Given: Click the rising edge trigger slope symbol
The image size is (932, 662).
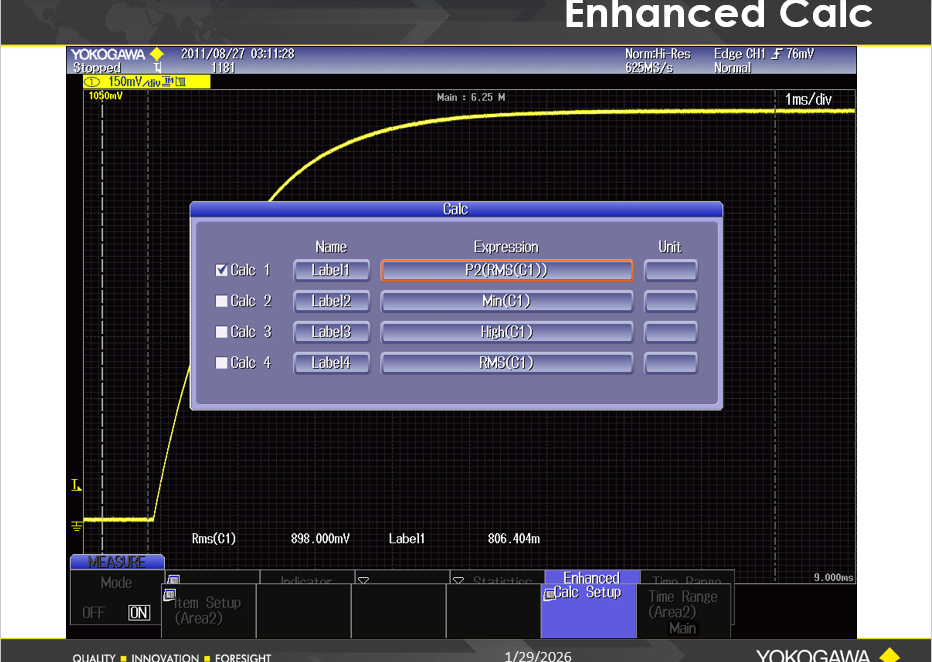Looking at the screenshot, I should point(776,54).
